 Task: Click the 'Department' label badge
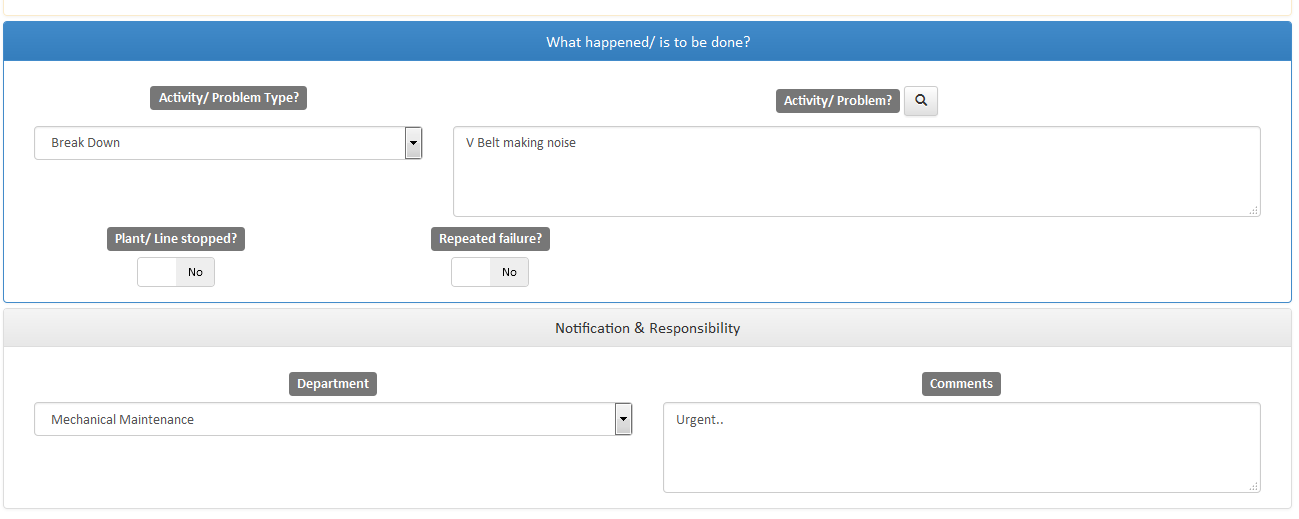click(x=333, y=384)
